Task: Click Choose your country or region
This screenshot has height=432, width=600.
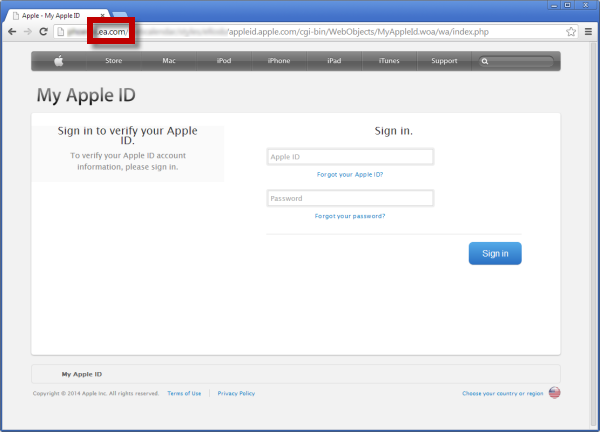Action: pyautogui.click(x=502, y=393)
